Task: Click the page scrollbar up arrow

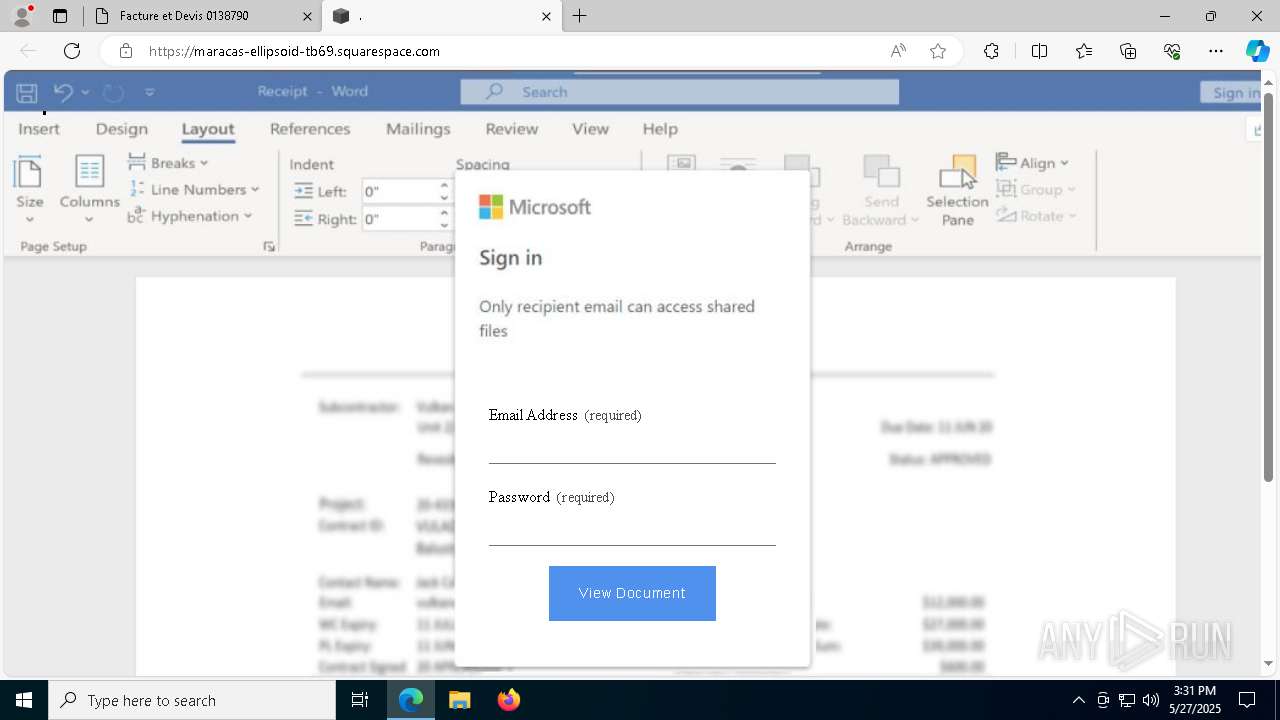Action: point(1269,81)
